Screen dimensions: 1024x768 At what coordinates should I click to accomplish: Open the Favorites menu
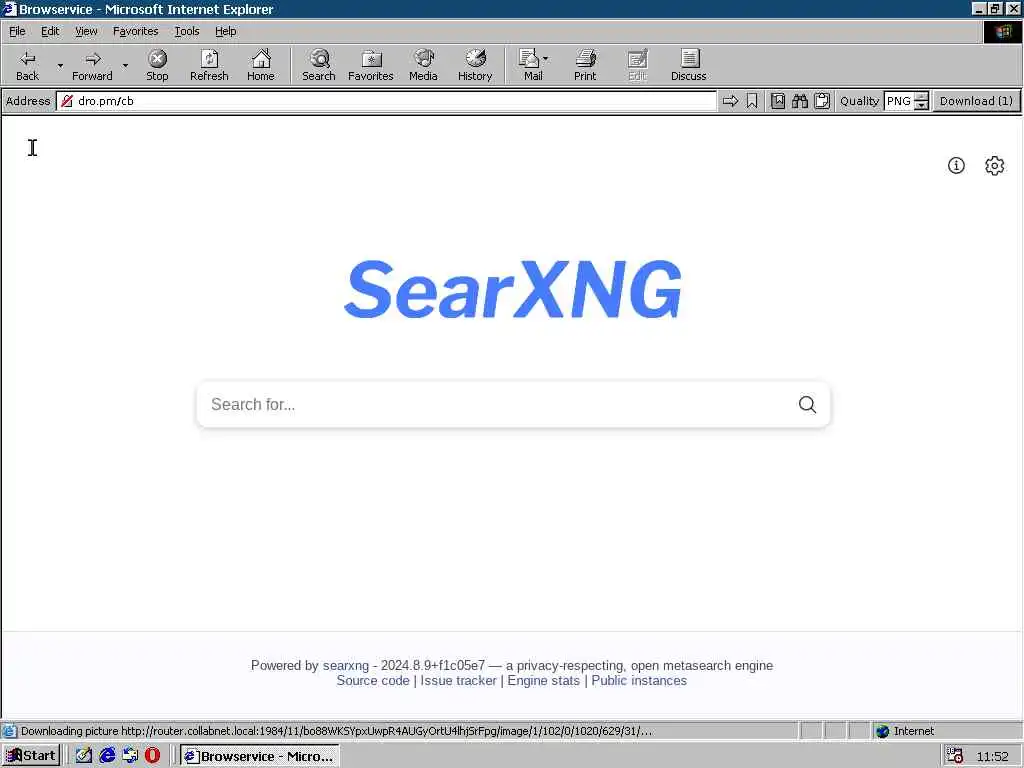[x=135, y=31]
